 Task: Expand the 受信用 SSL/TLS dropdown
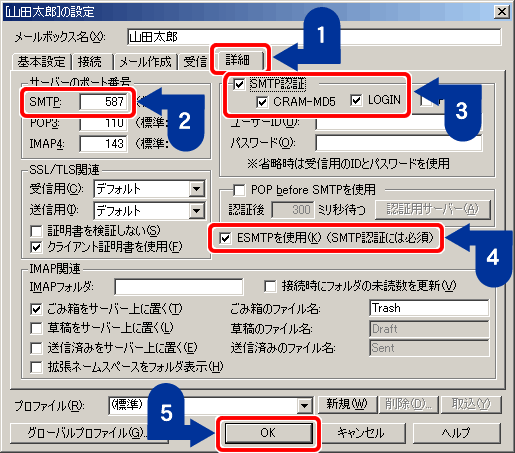[x=196, y=189]
